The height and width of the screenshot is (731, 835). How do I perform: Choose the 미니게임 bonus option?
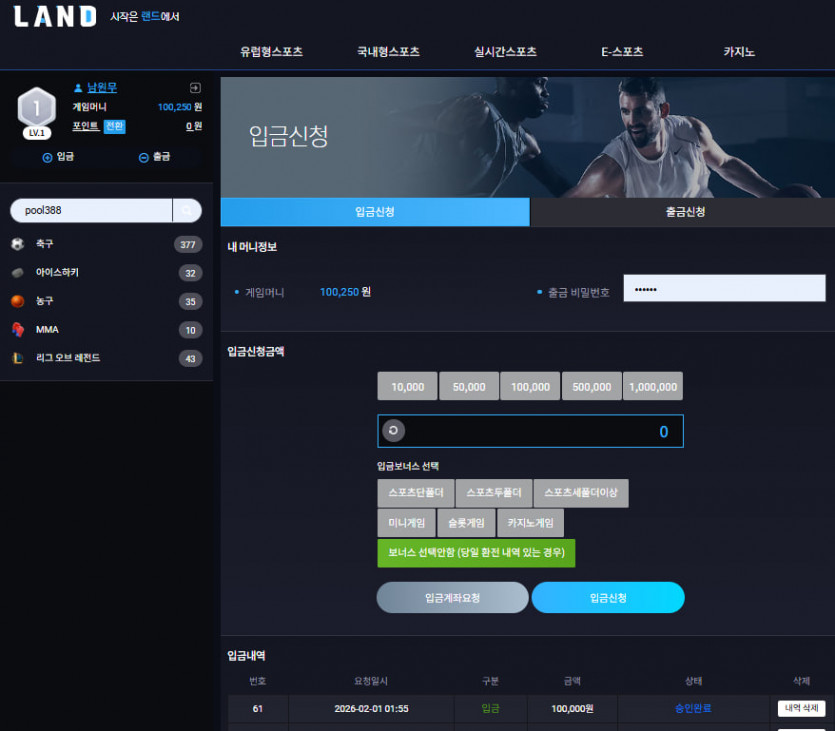click(406, 523)
